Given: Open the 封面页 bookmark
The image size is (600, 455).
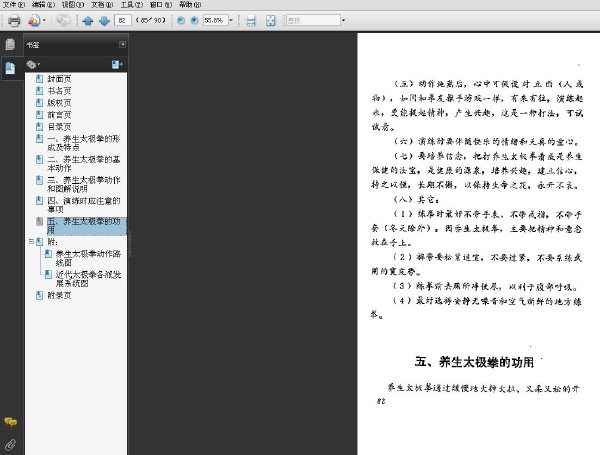Looking at the screenshot, I should (59, 79).
